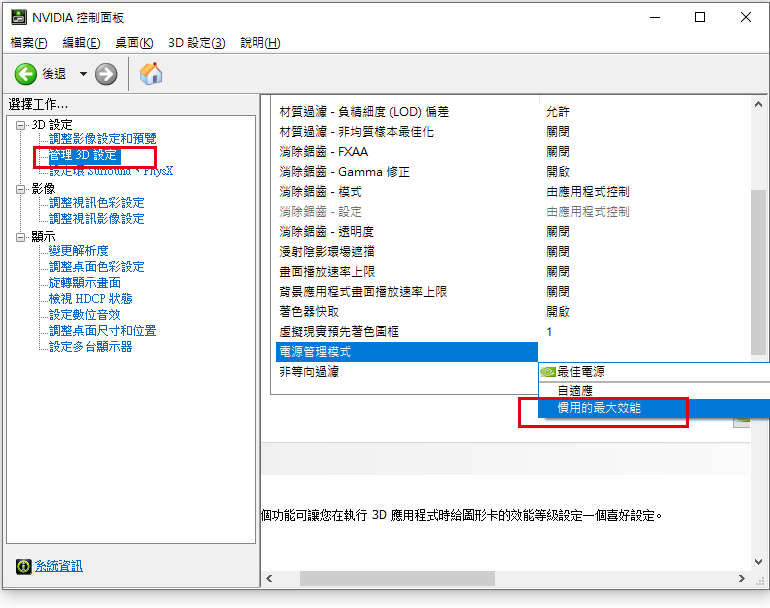Select the 電源管理模式 setting row

point(407,352)
